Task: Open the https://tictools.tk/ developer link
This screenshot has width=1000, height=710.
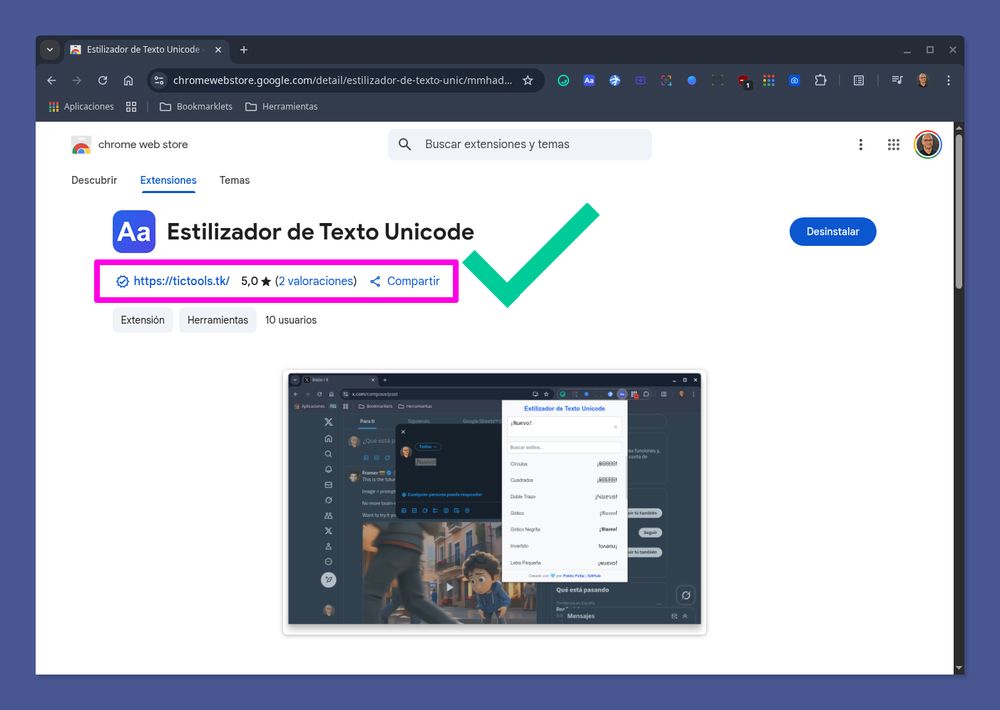Action: 181,281
